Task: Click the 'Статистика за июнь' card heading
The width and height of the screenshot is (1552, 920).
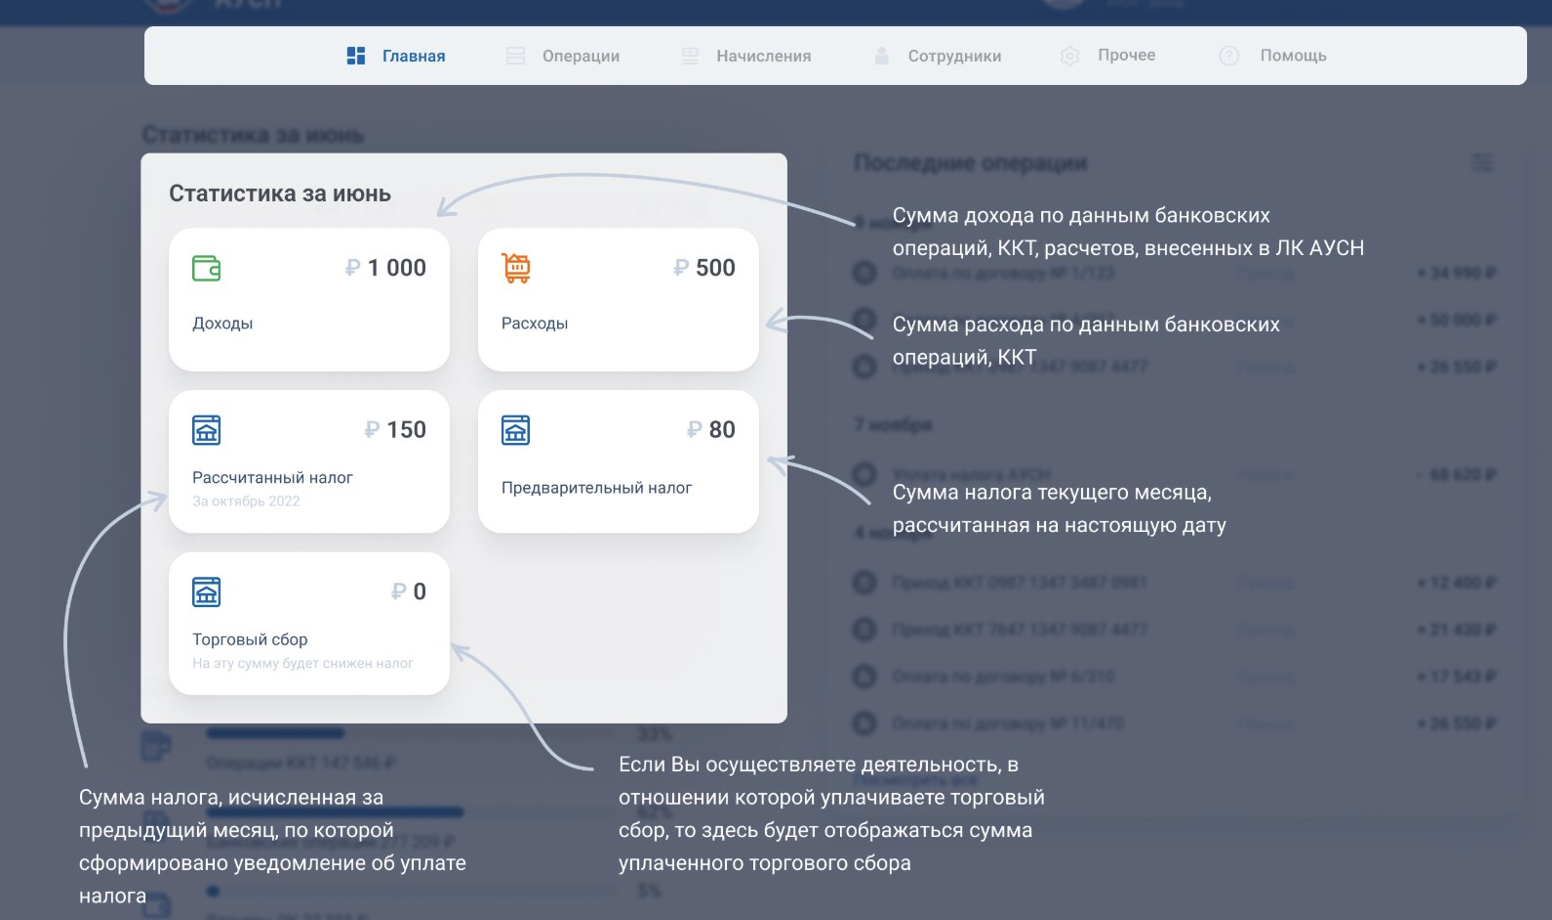Action: pos(280,194)
